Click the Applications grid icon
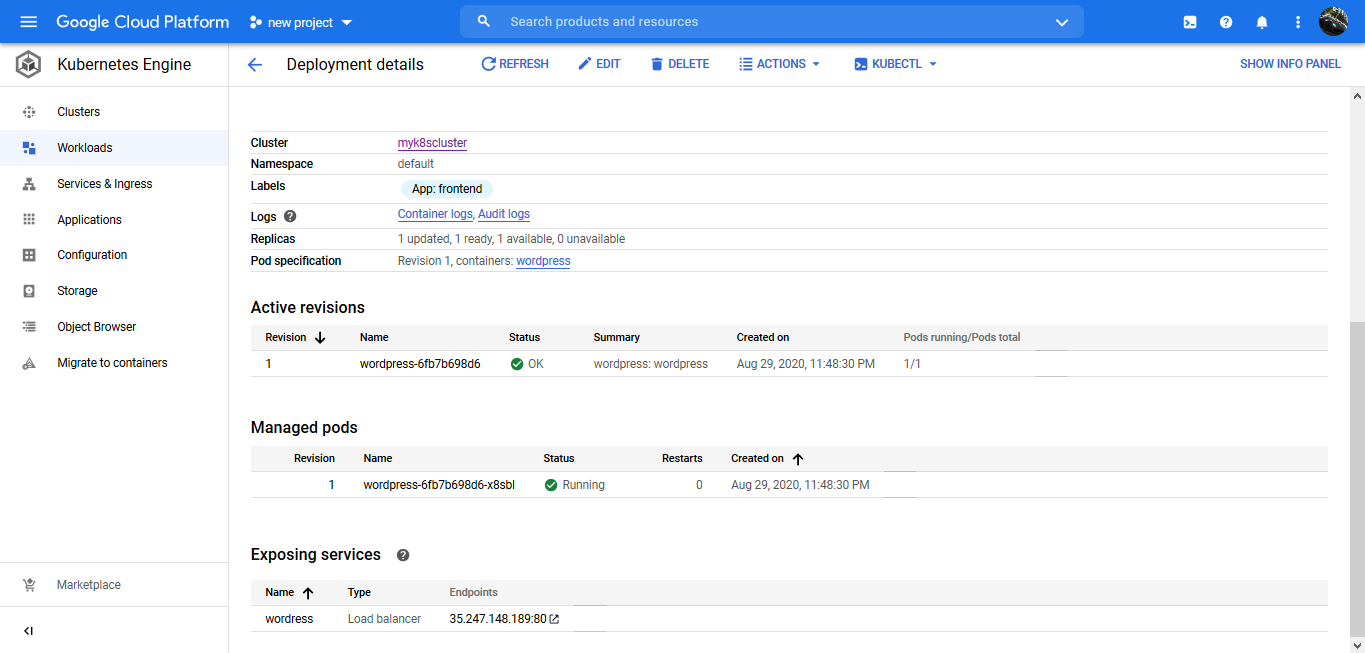The image size is (1365, 653). (29, 220)
